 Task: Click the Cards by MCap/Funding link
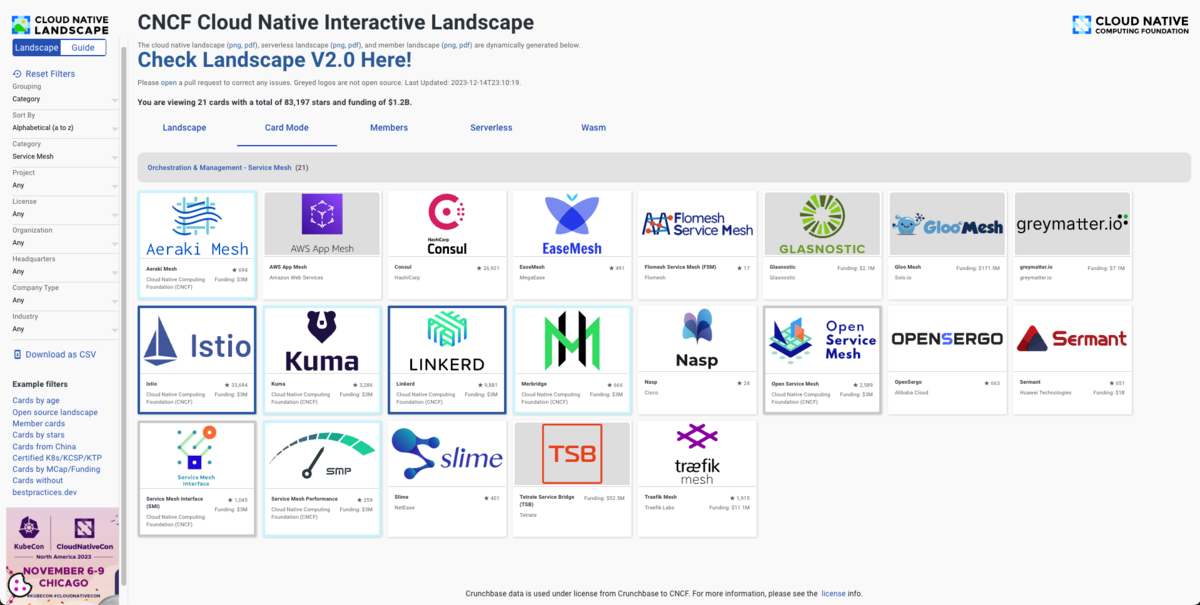56,470
